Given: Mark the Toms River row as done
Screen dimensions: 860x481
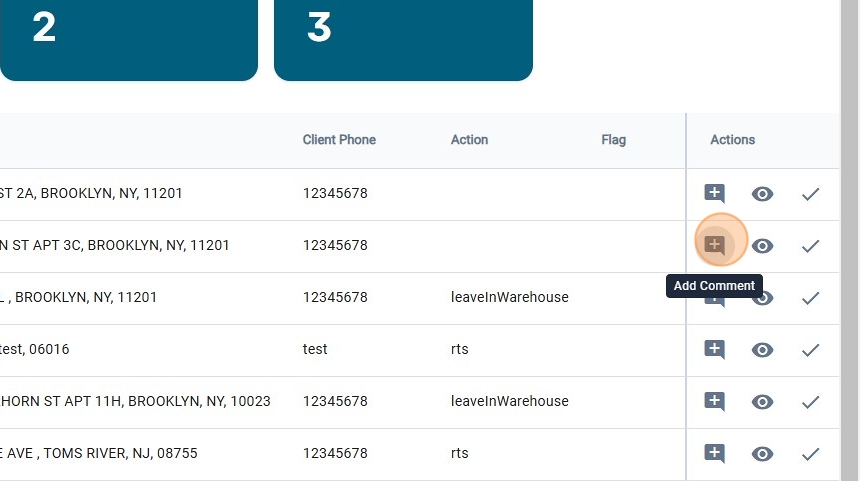Looking at the screenshot, I should coord(810,454).
